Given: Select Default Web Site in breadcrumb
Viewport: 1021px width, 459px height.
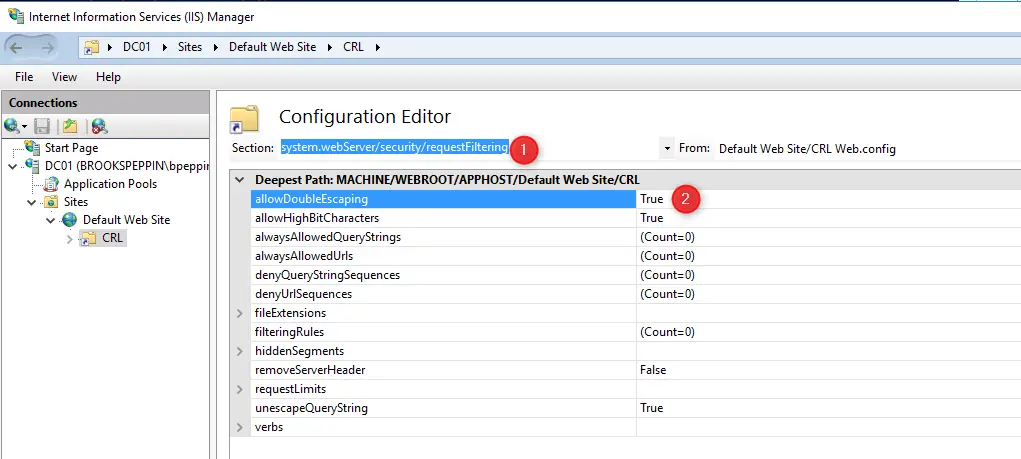Looking at the screenshot, I should (272, 47).
